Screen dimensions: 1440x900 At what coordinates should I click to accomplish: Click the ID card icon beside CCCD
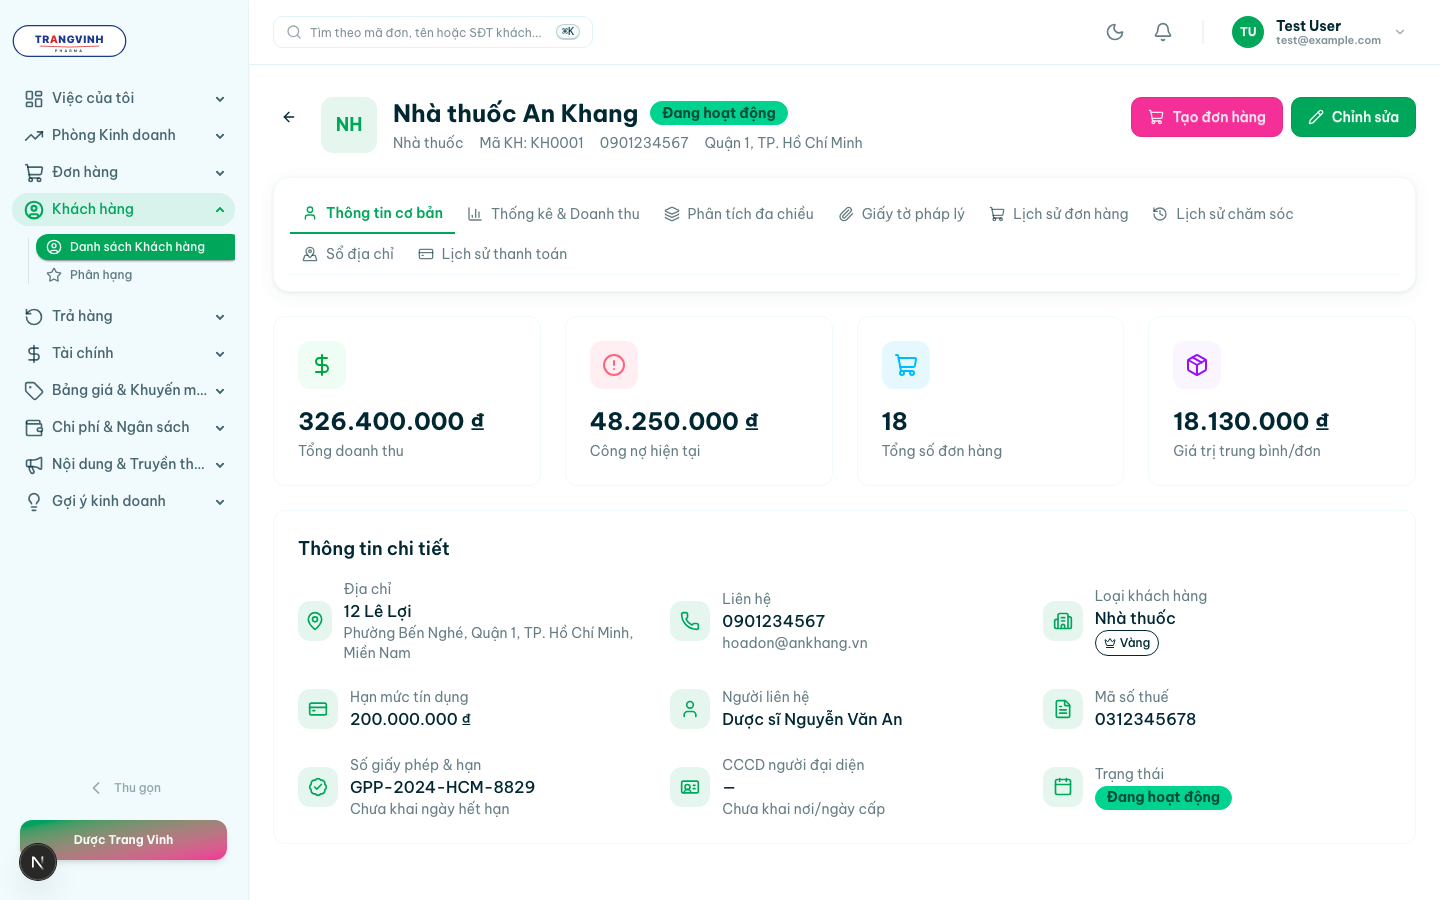(x=690, y=787)
